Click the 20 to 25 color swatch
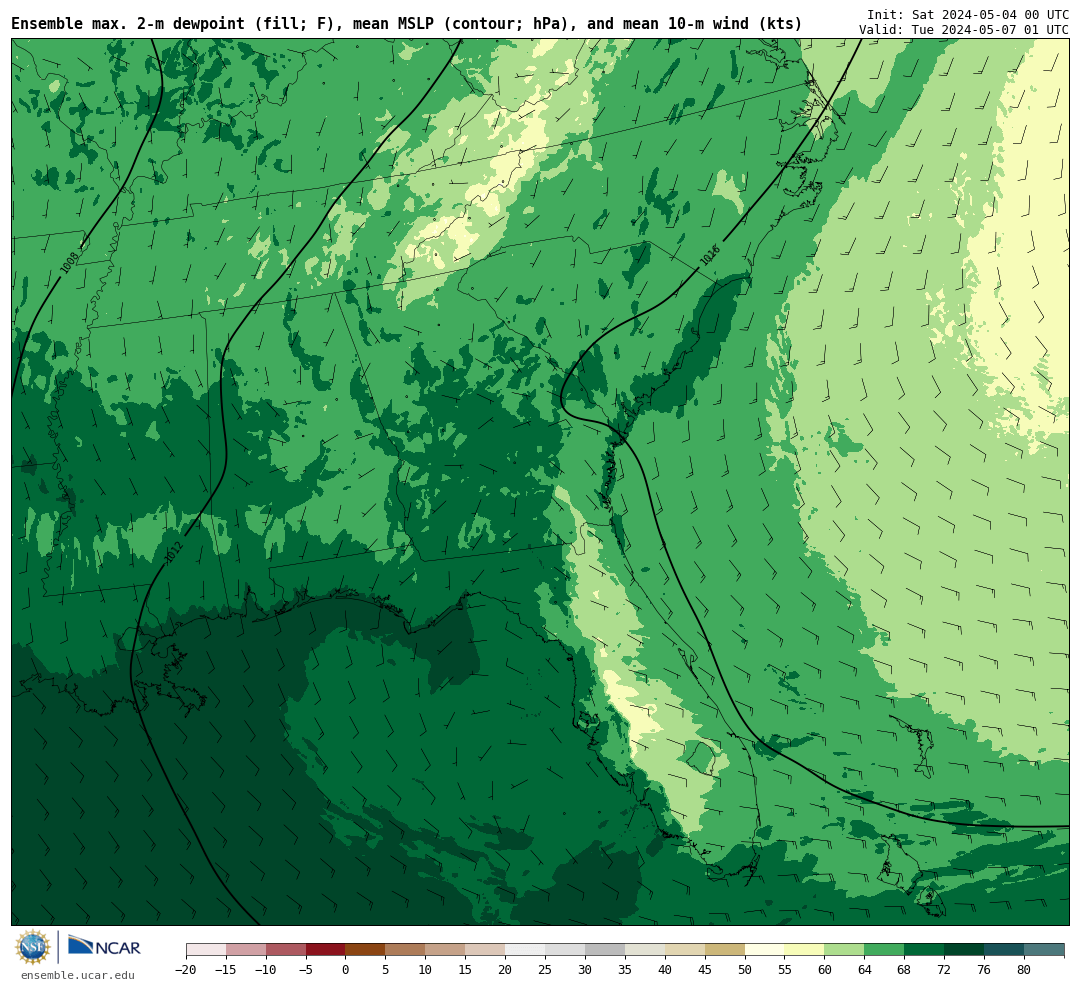1080x988 pixels. (526, 950)
